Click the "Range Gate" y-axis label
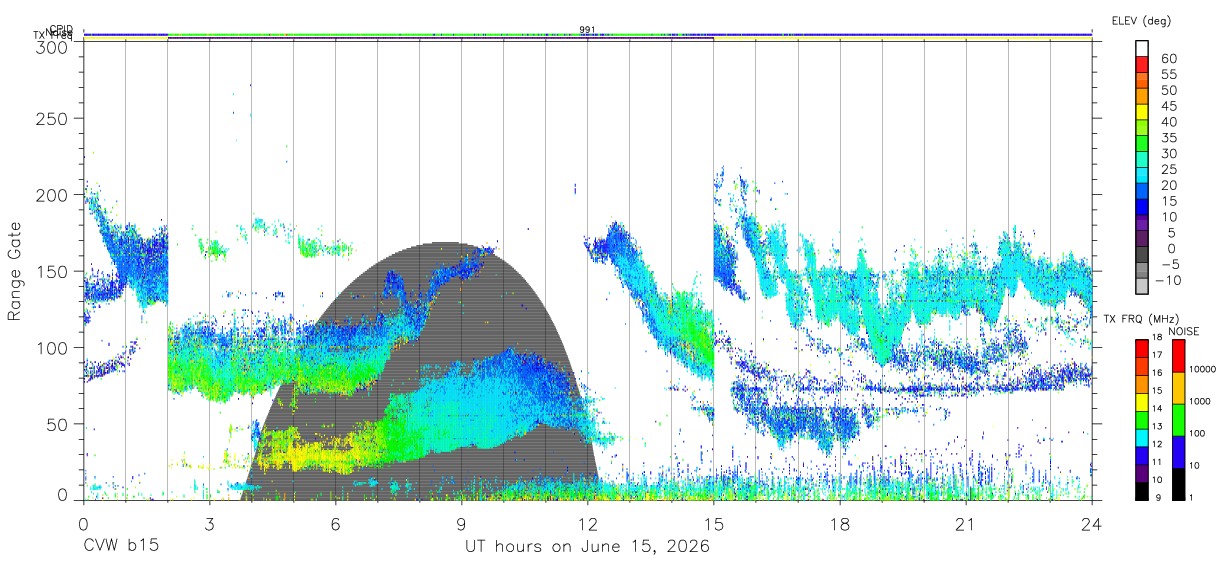Image resolution: width=1228 pixels, height=567 pixels. (16, 271)
